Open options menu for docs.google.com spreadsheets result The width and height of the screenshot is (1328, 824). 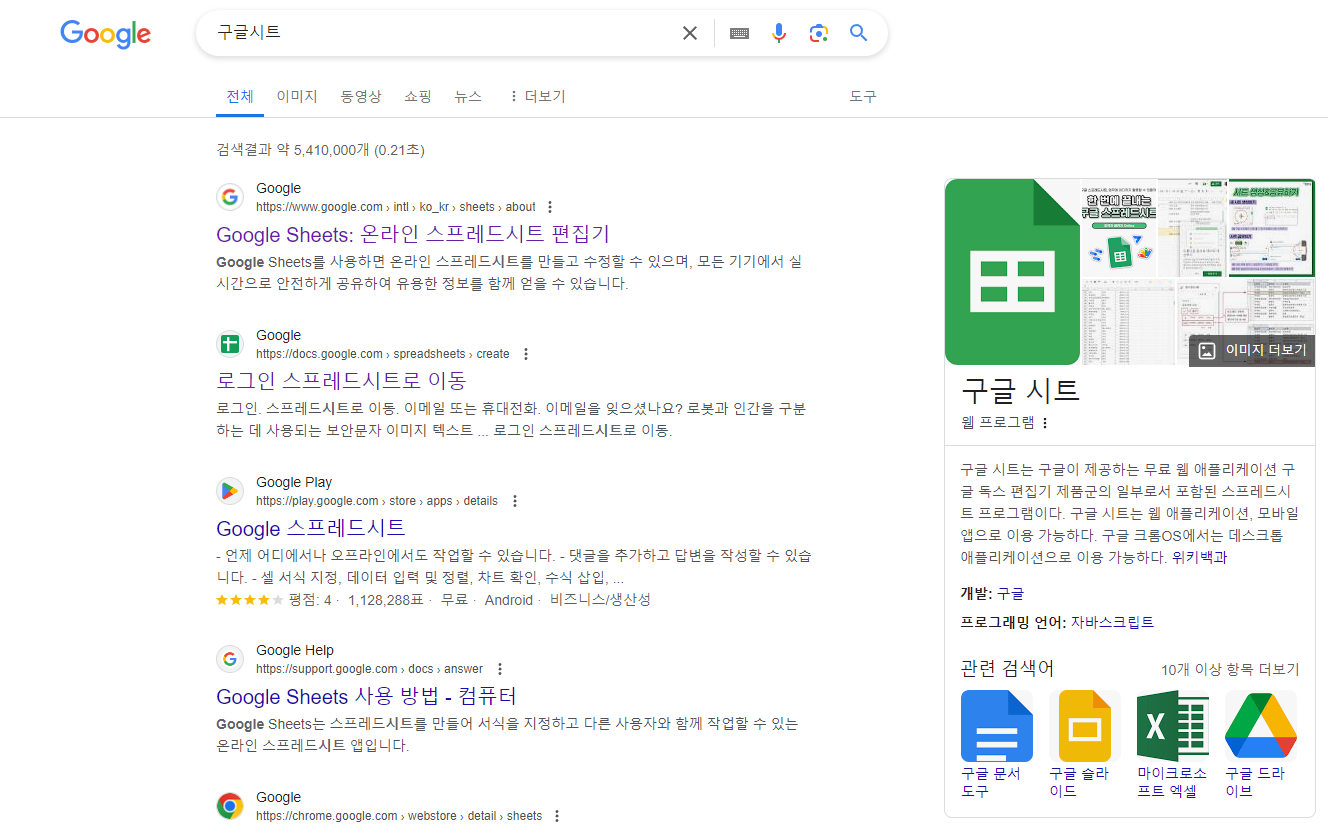tap(526, 354)
